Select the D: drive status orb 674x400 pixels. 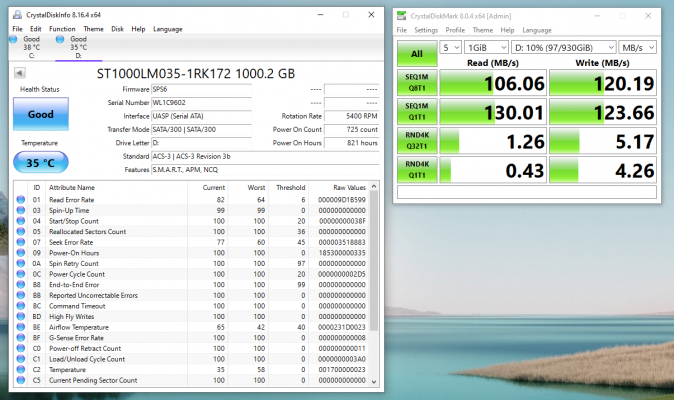click(60, 40)
